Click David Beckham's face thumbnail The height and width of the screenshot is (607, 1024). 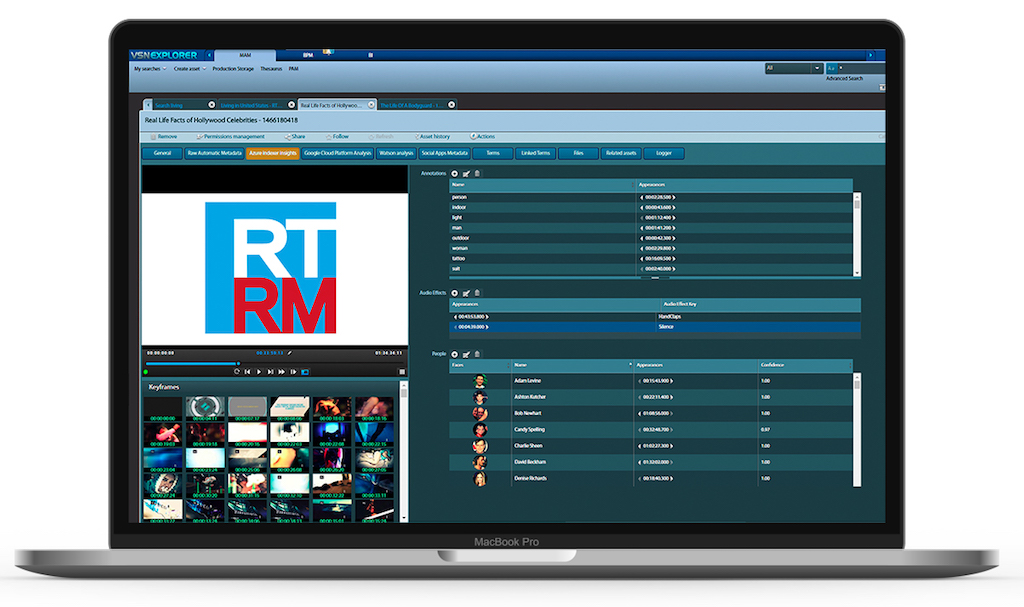click(x=480, y=463)
